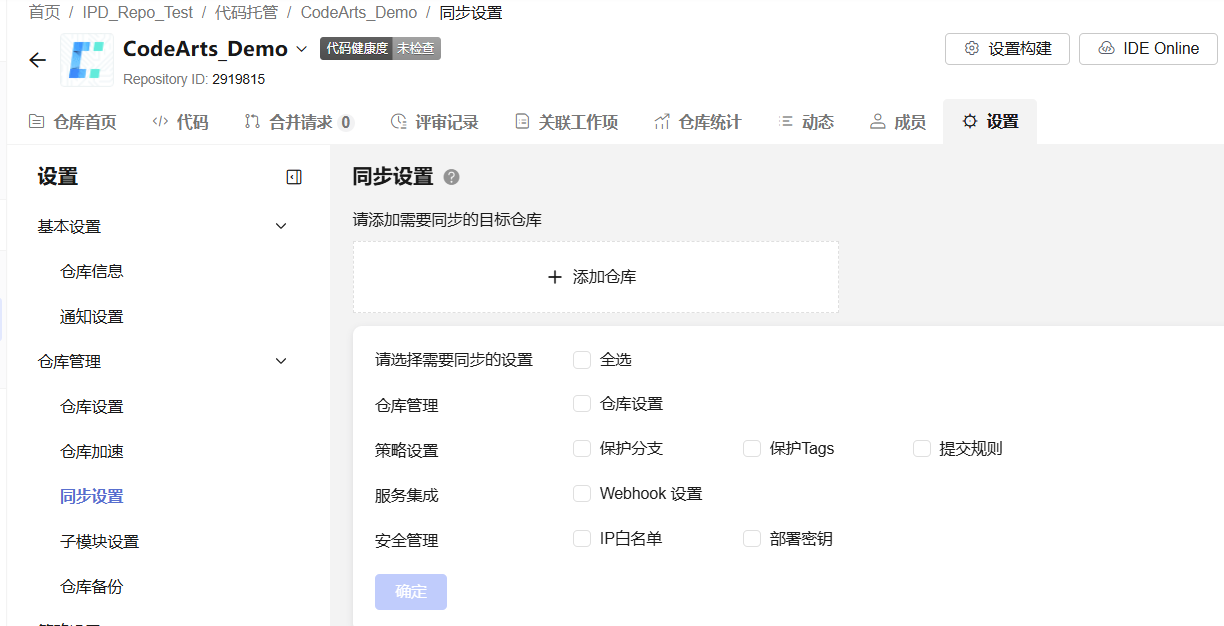Open 代码托管 breadcrumb link

246,13
